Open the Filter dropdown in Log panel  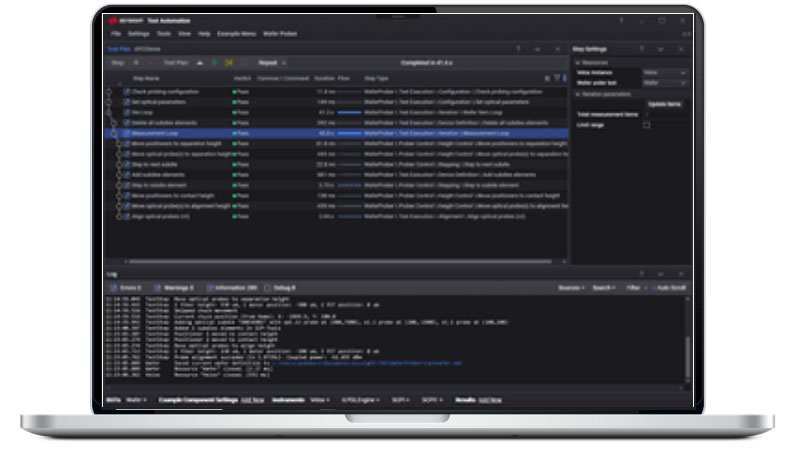point(636,288)
